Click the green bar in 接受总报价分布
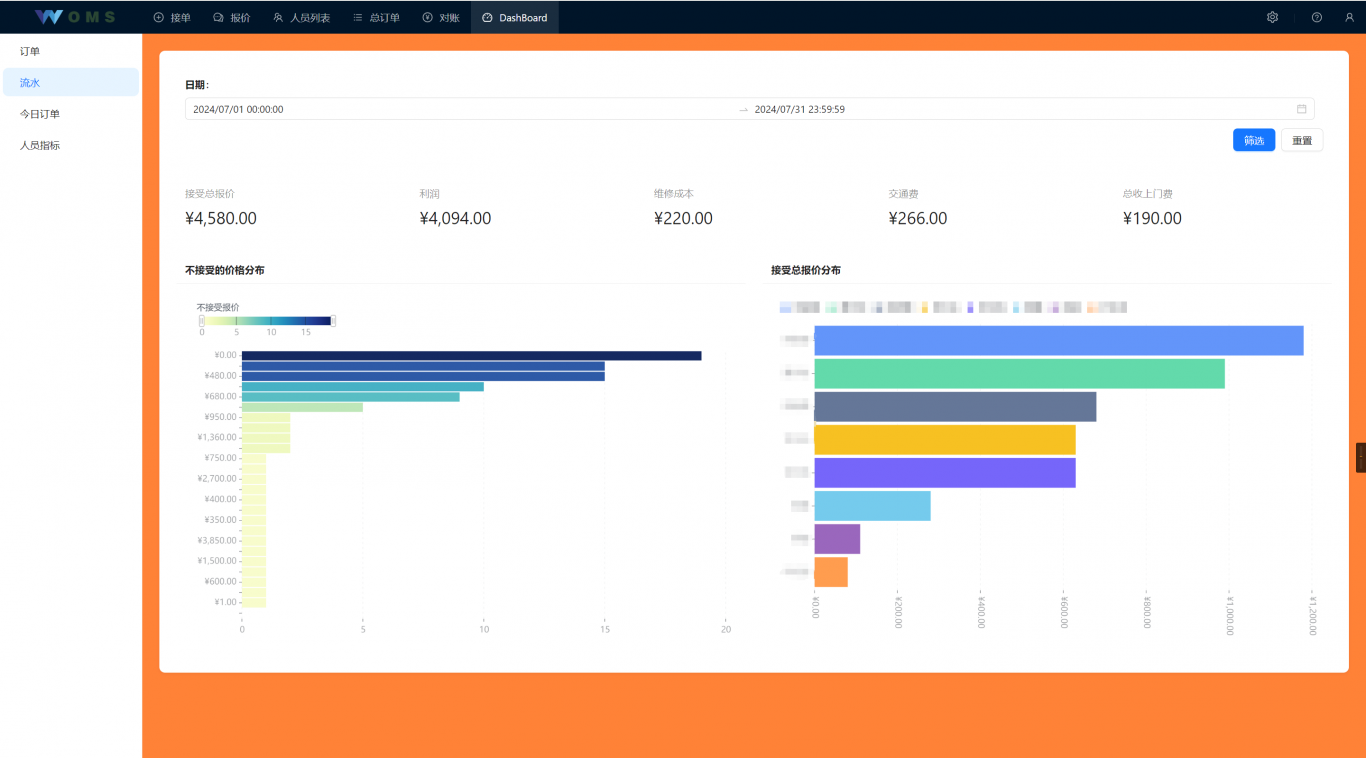Screen dimensions: 1366x758 (1020, 373)
